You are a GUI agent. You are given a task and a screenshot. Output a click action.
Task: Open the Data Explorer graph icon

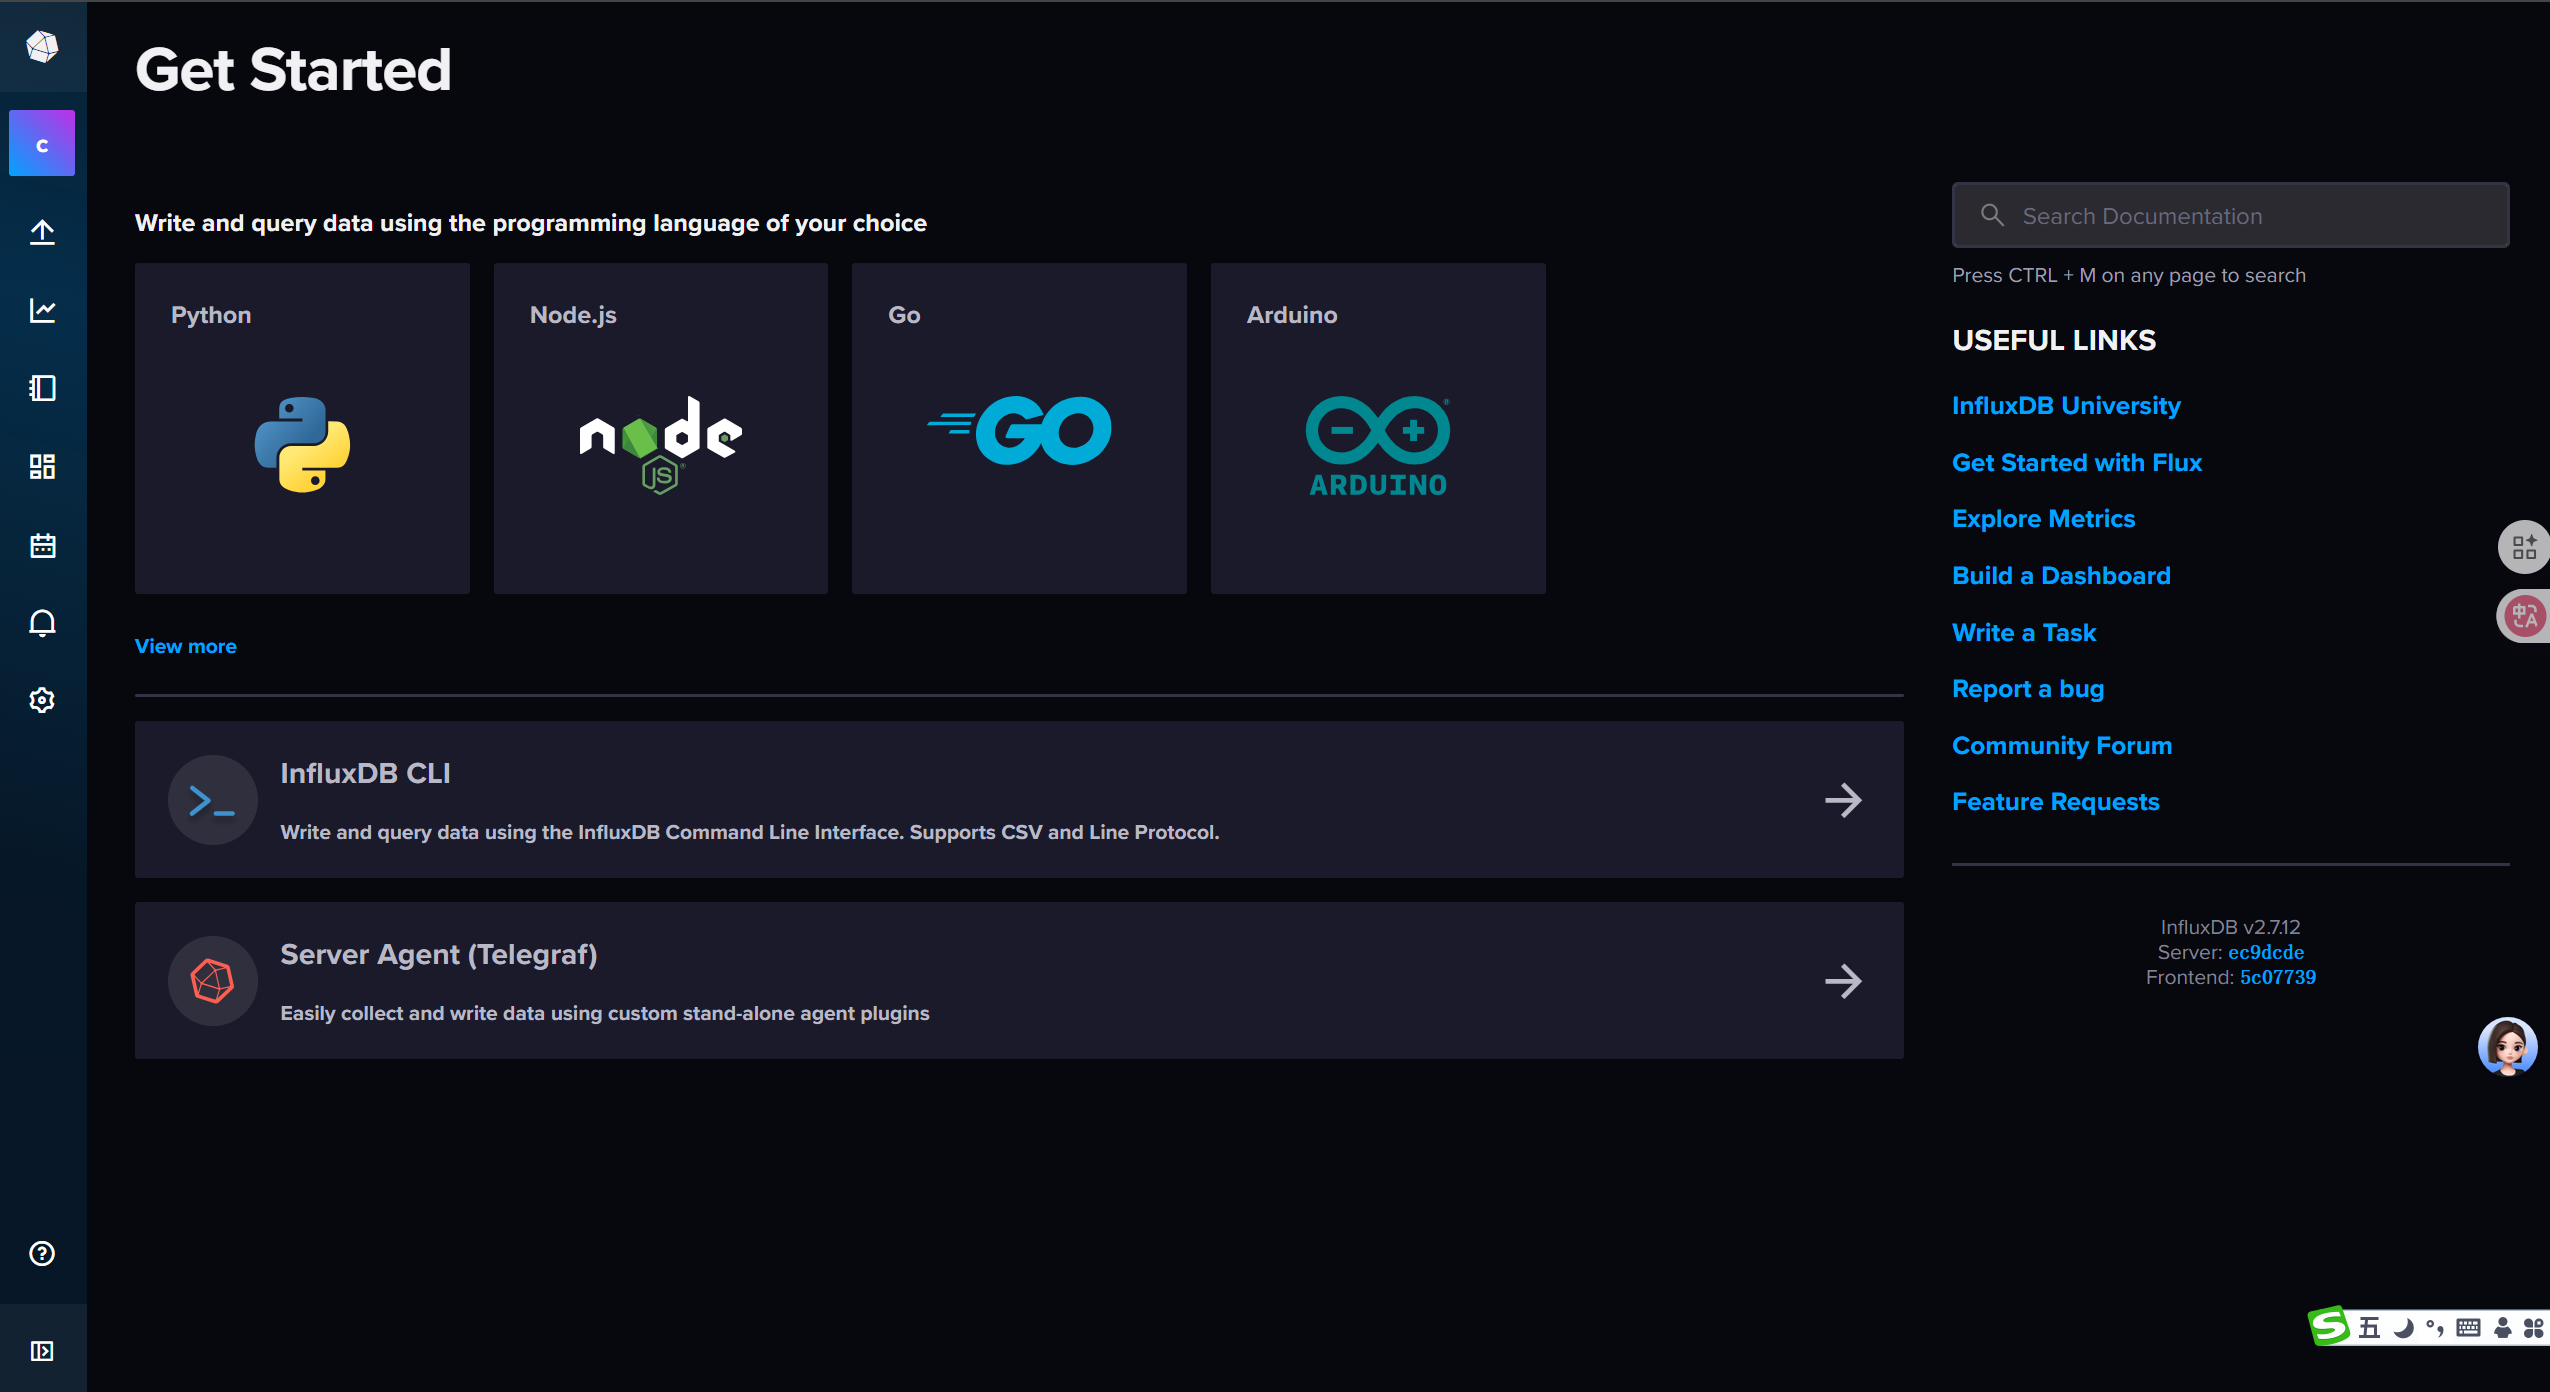42,310
